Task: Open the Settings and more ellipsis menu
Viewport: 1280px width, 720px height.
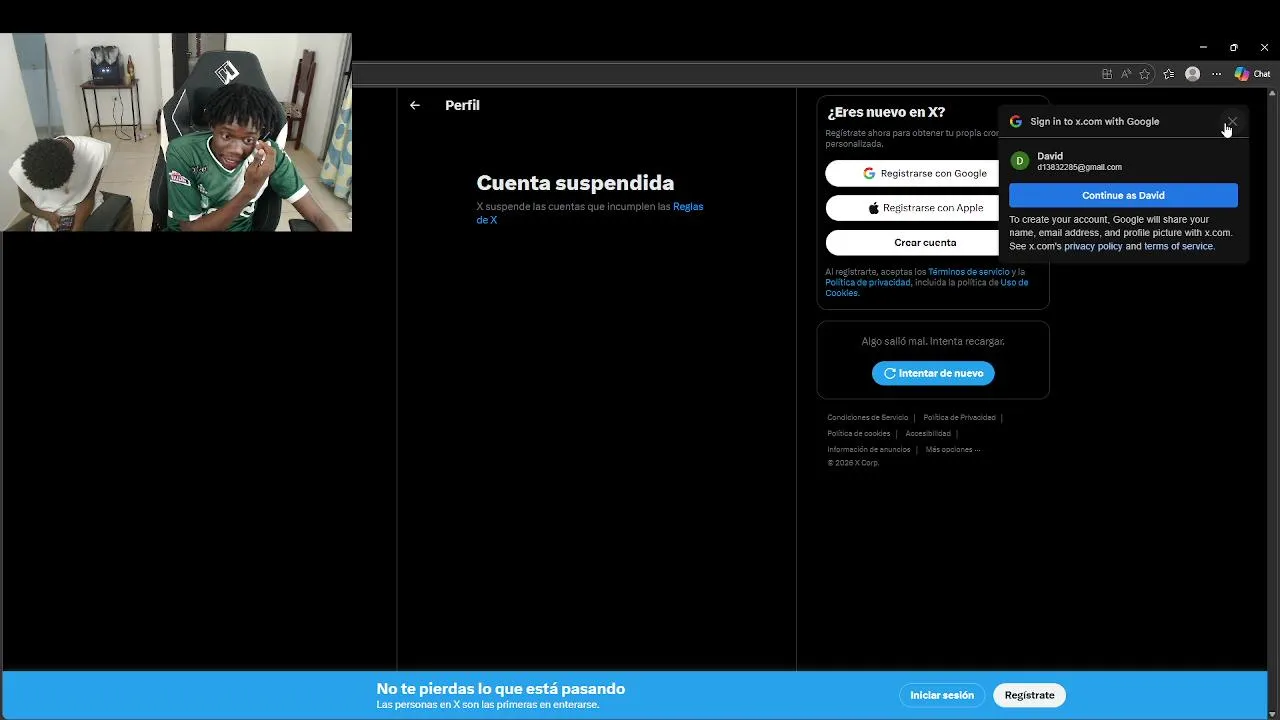Action: [1216, 74]
